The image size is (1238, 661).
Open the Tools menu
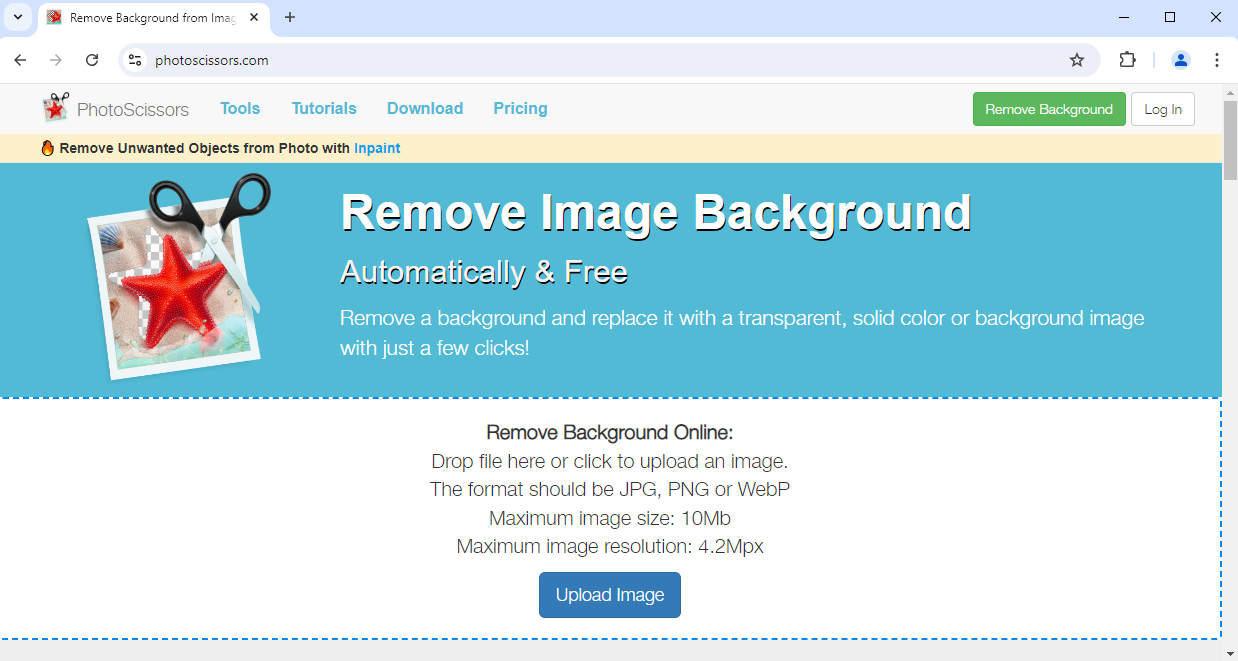pyautogui.click(x=240, y=108)
